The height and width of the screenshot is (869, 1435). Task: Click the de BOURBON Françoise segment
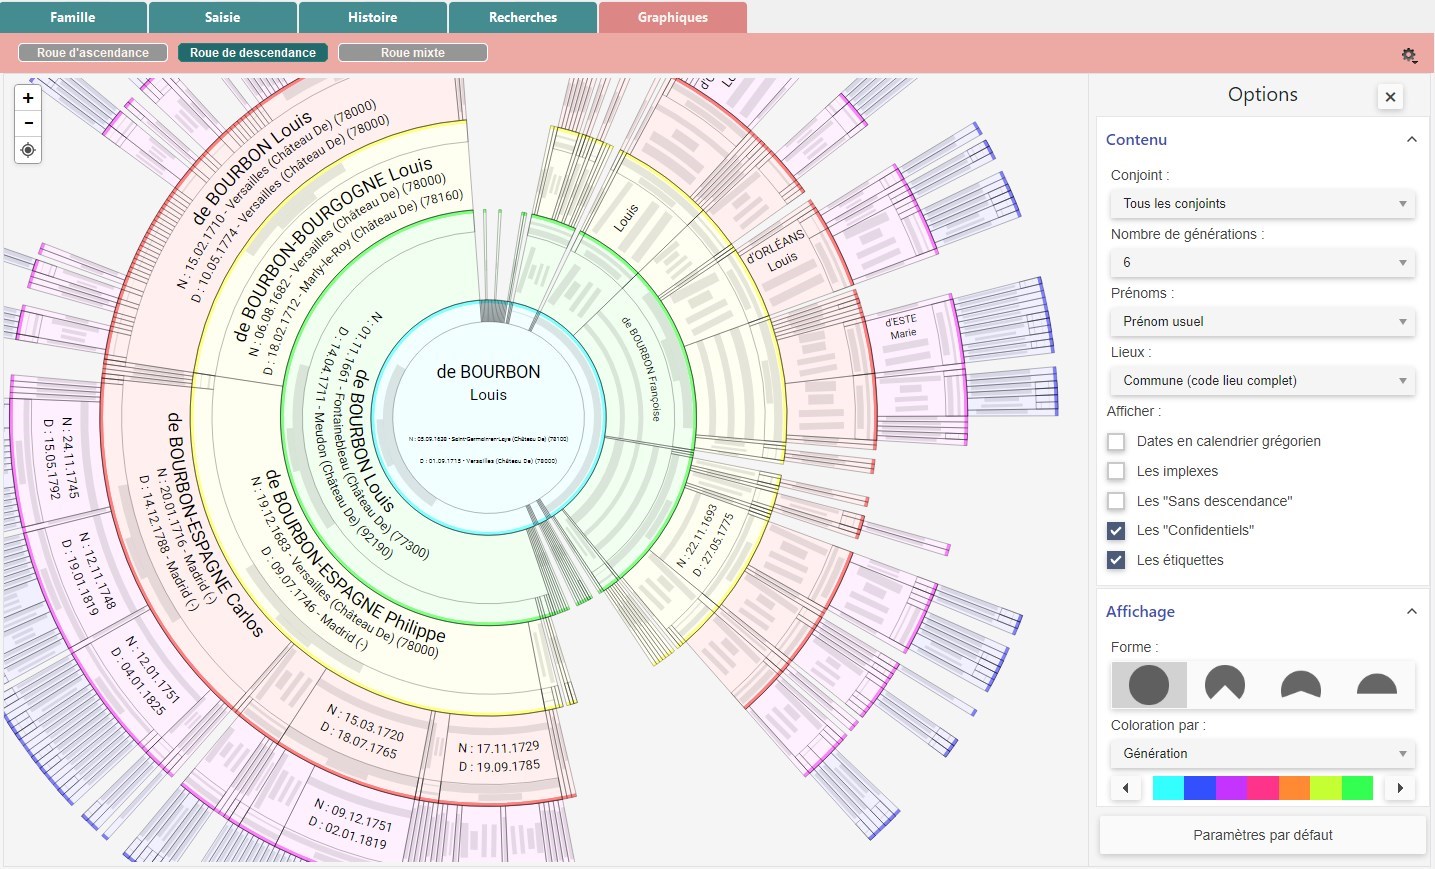coord(642,370)
